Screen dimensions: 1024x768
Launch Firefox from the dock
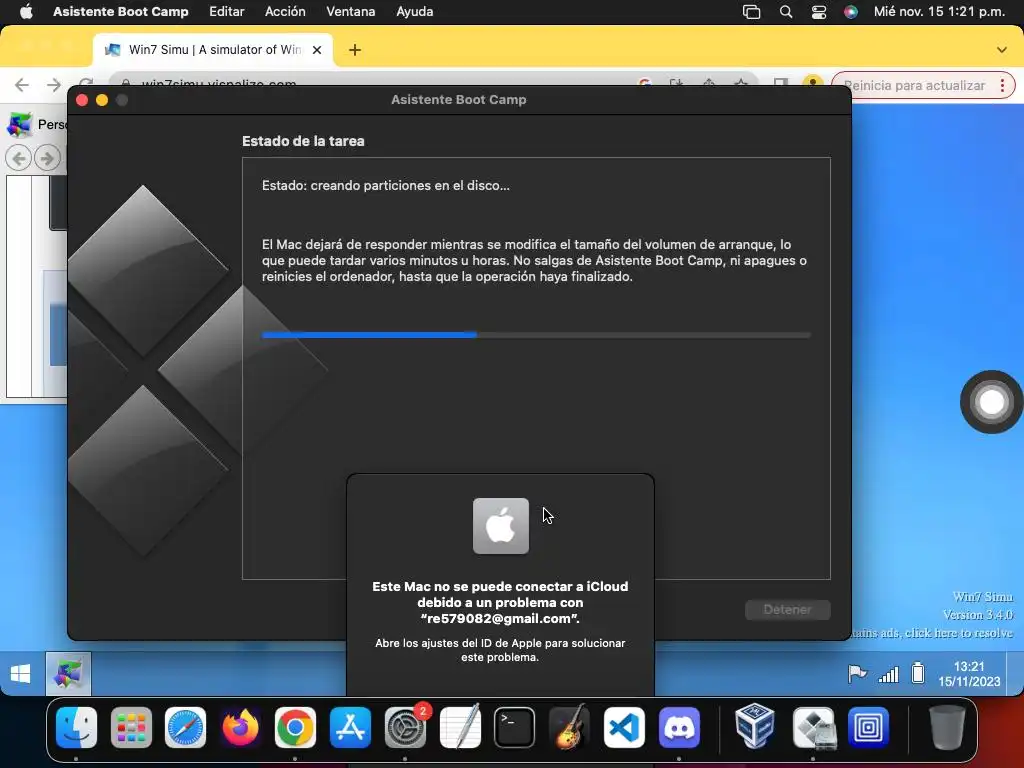(240, 727)
